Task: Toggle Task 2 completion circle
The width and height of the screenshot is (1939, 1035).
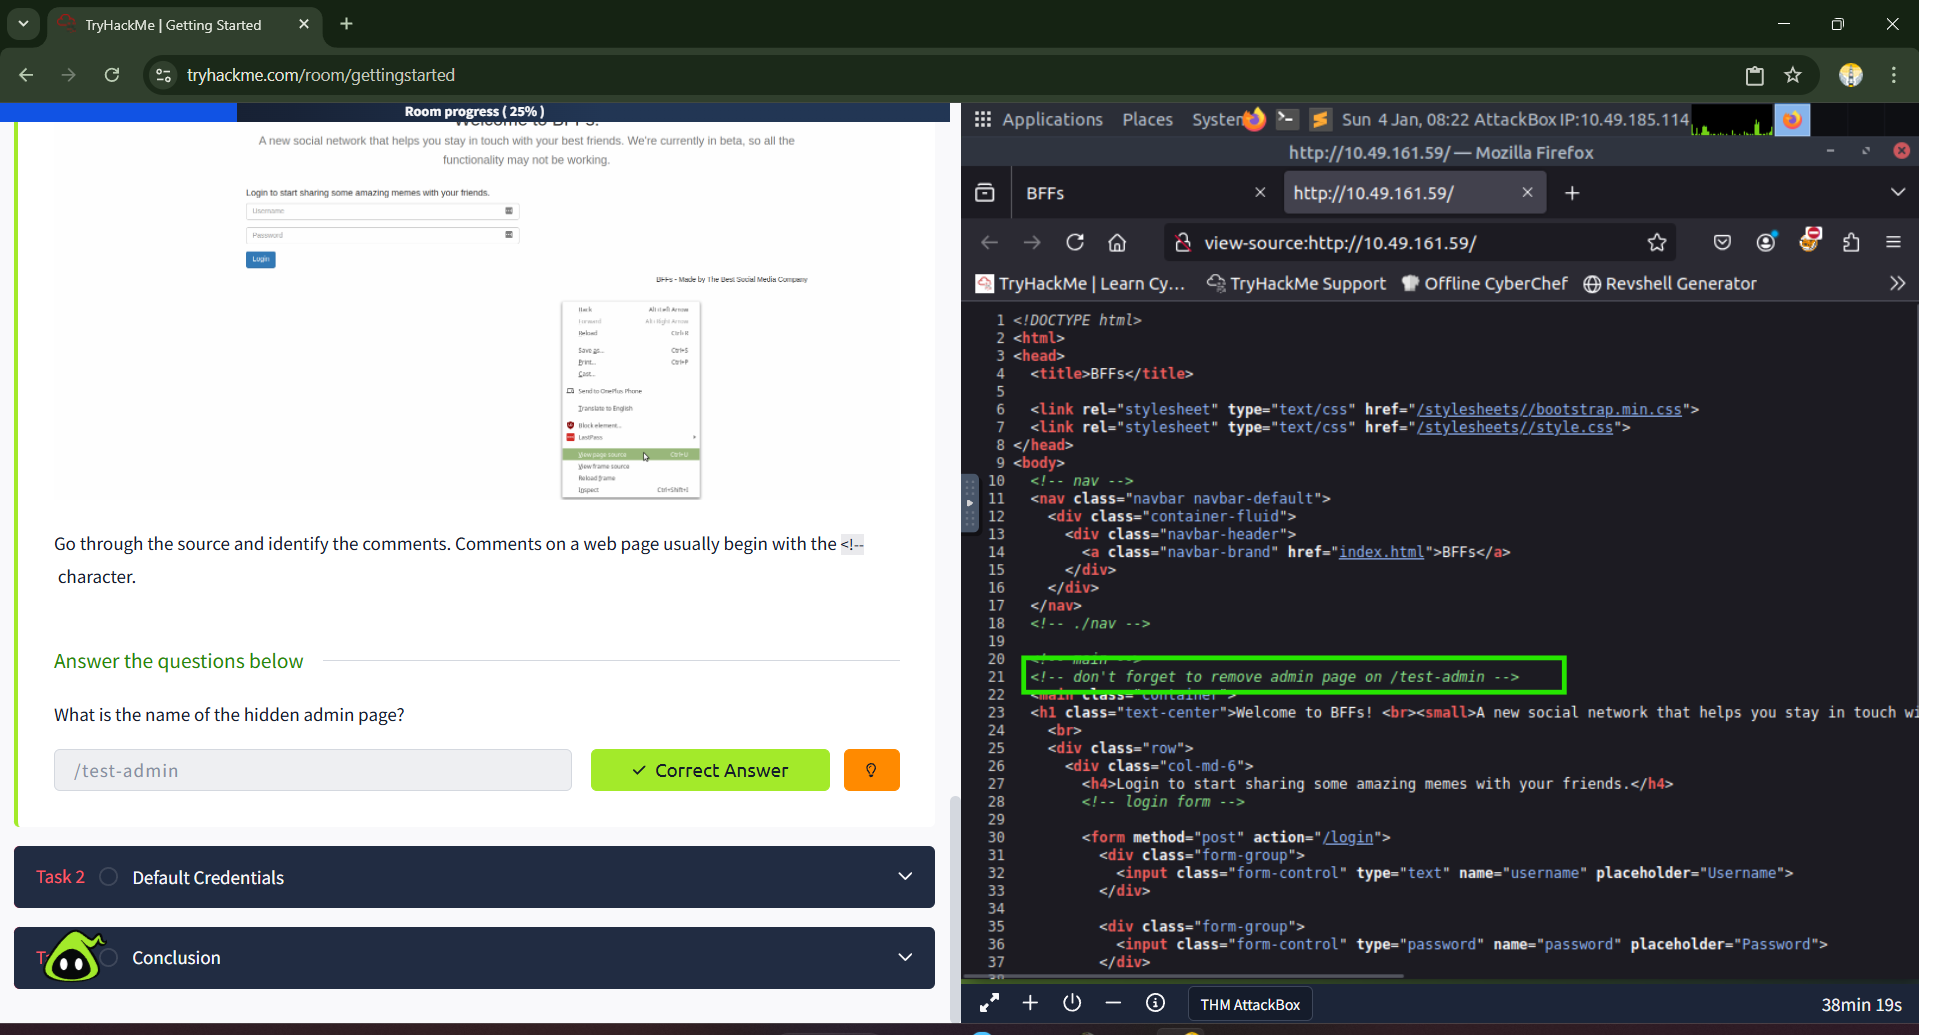Action: point(109,877)
